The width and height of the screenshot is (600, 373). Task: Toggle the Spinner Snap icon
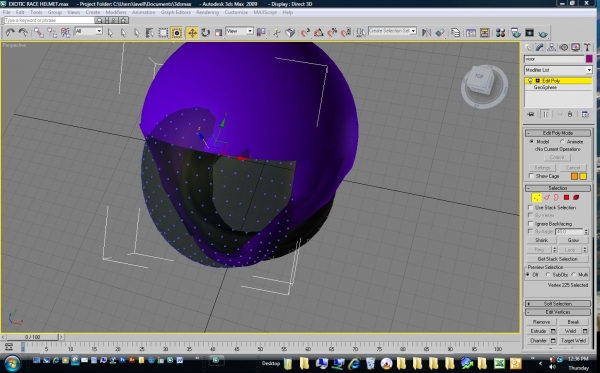click(346, 33)
